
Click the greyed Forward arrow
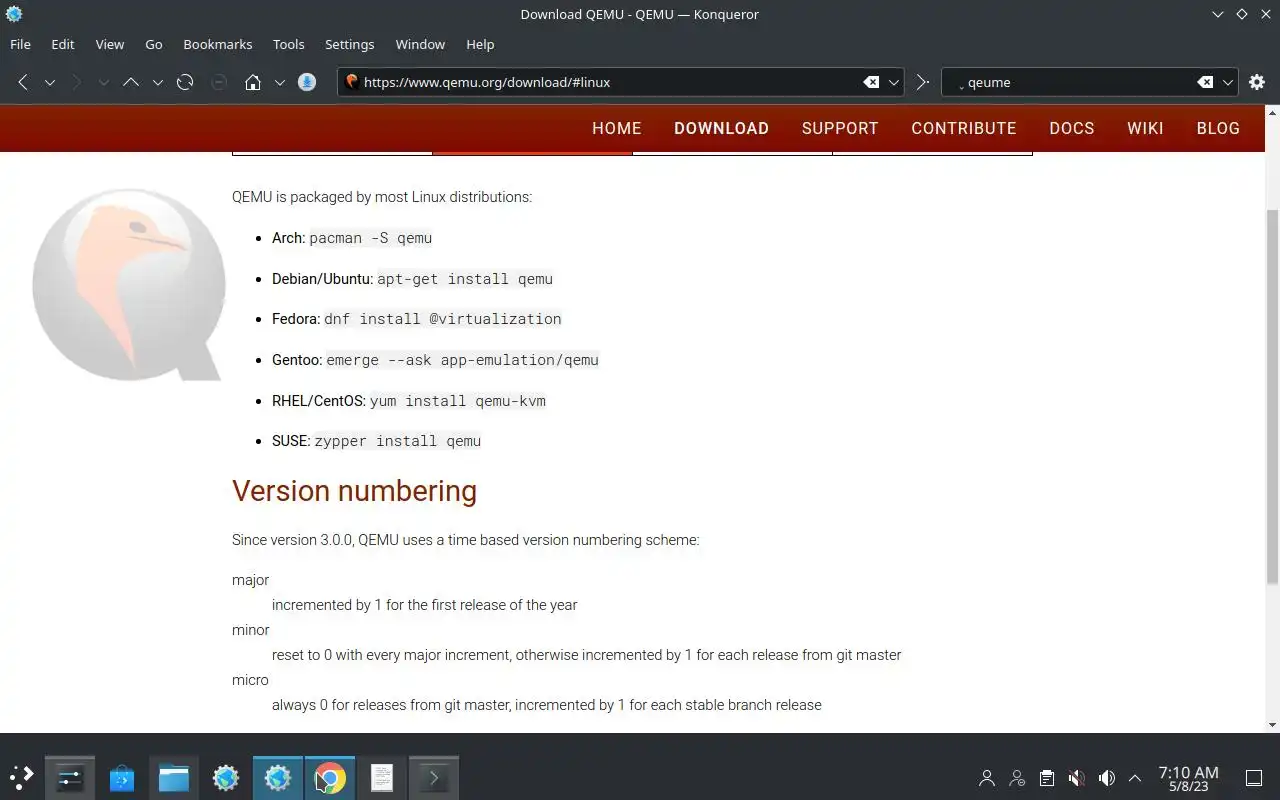pos(77,82)
